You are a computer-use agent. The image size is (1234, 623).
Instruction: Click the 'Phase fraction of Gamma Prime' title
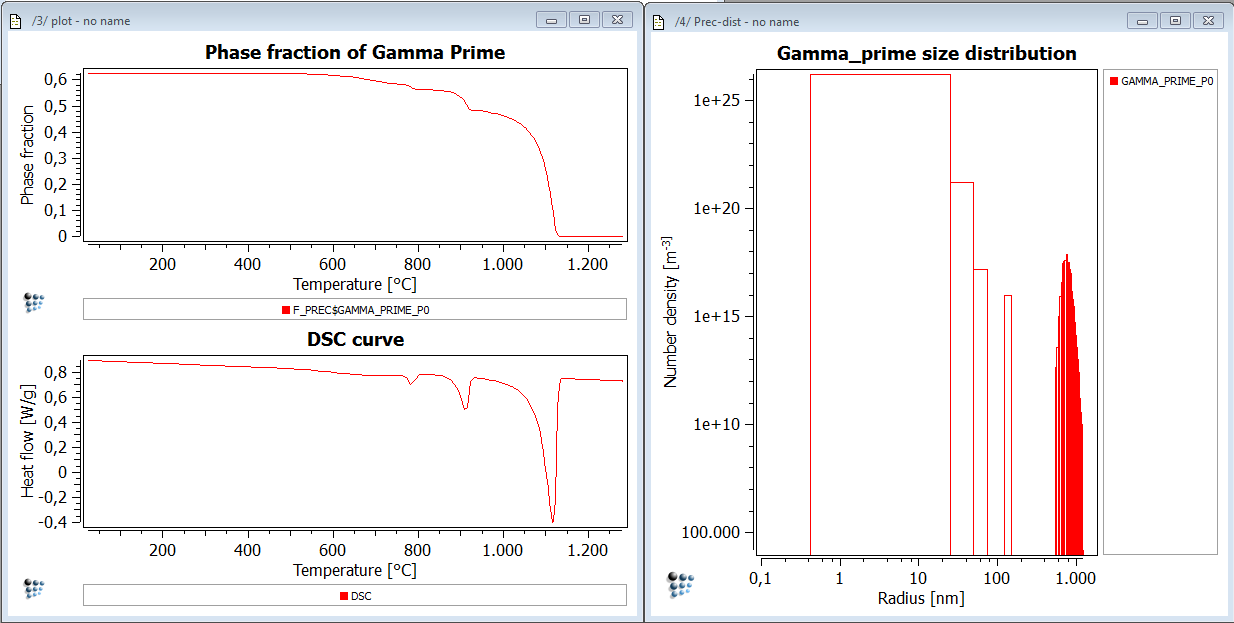[355, 53]
